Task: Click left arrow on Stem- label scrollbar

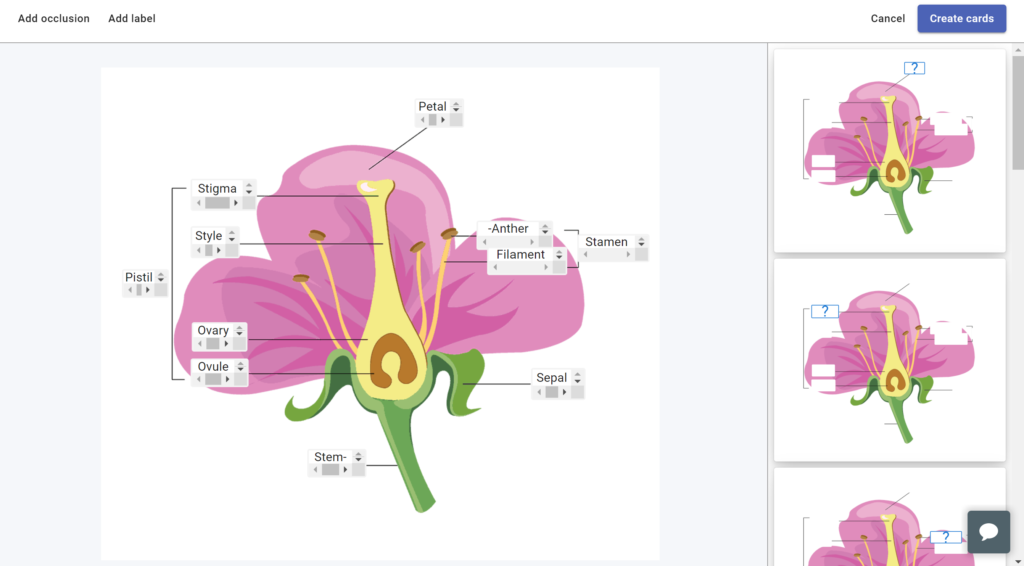Action: click(x=315, y=470)
